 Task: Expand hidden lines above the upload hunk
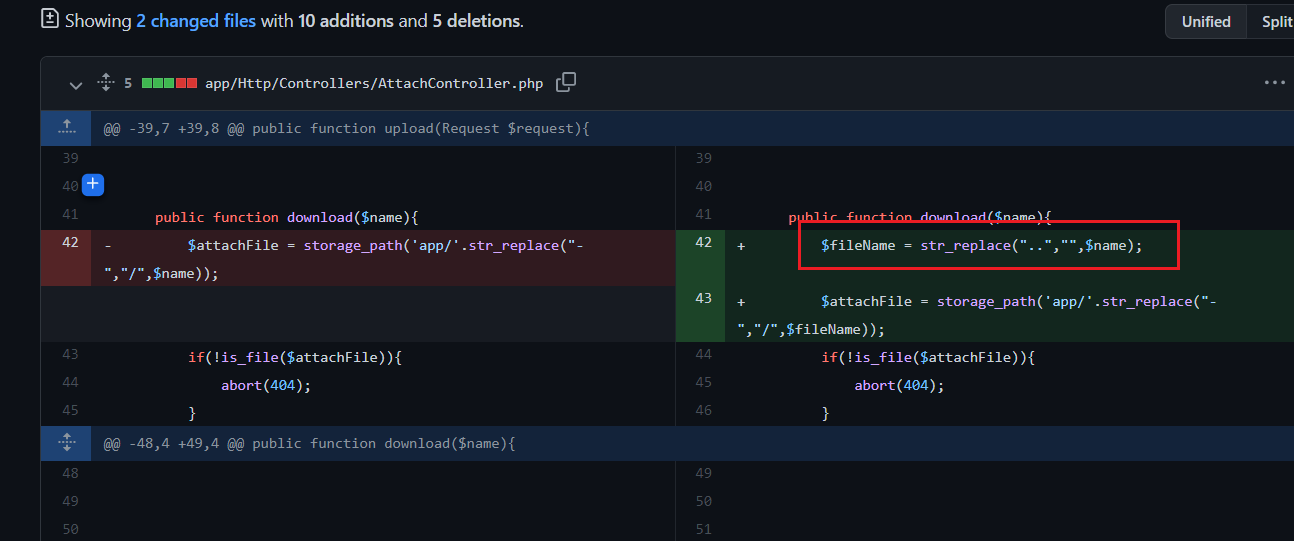(66, 128)
